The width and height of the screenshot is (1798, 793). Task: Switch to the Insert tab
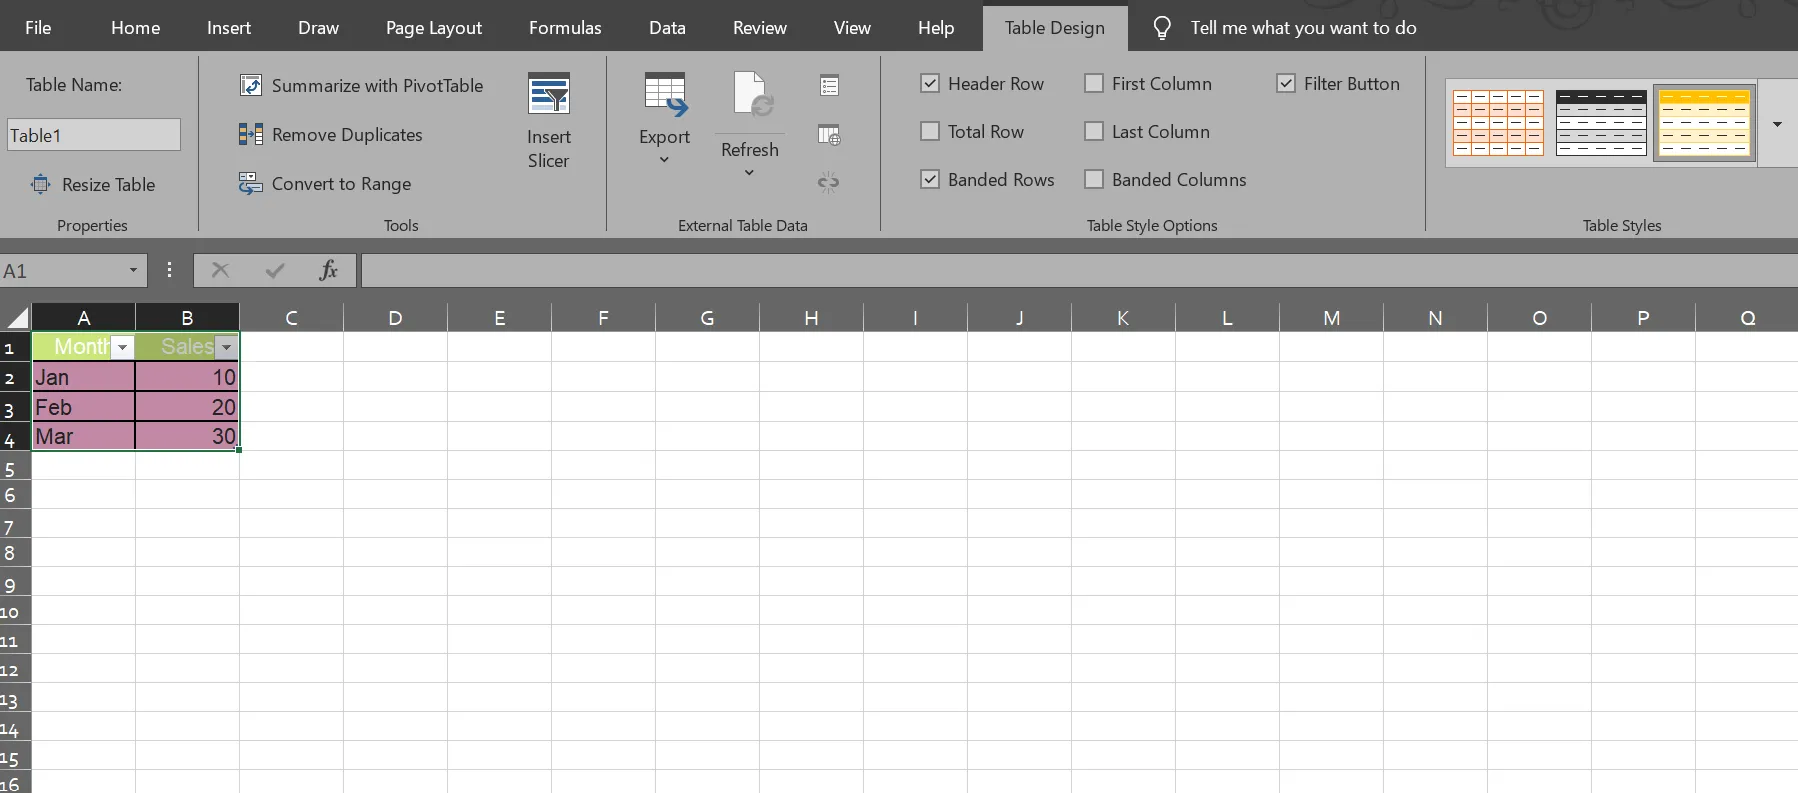pyautogui.click(x=229, y=28)
